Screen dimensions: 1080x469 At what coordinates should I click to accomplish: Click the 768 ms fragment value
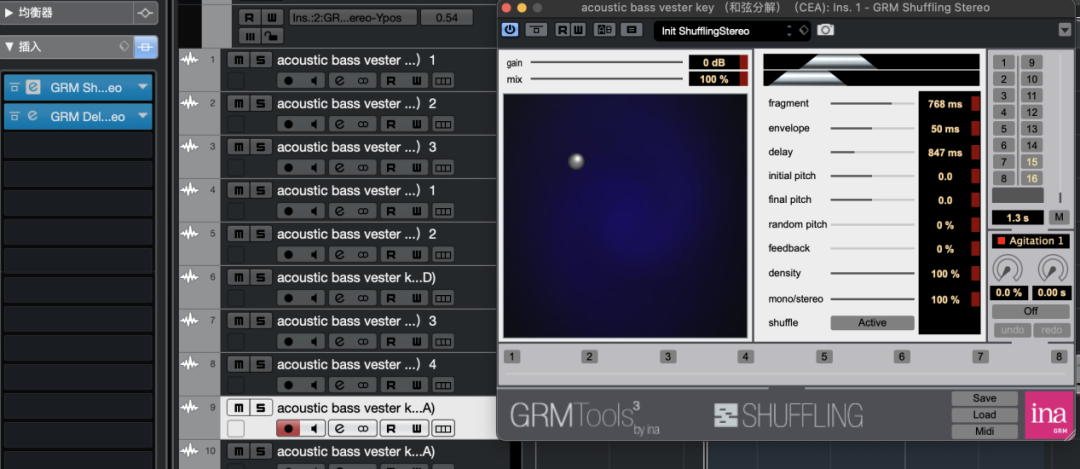click(x=945, y=104)
